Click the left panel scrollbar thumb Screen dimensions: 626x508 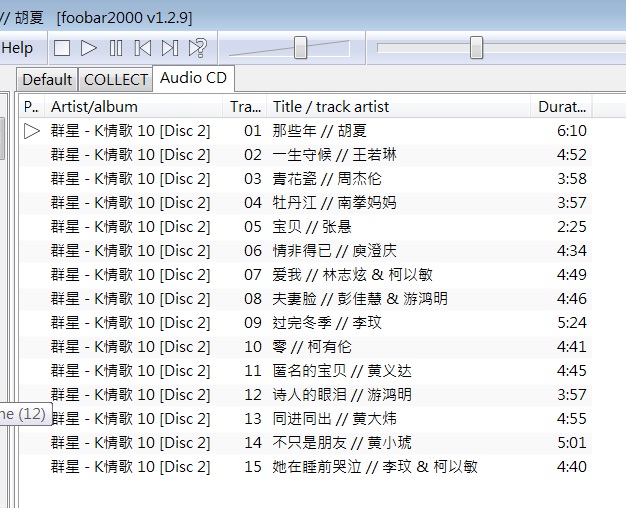click(x=2, y=138)
